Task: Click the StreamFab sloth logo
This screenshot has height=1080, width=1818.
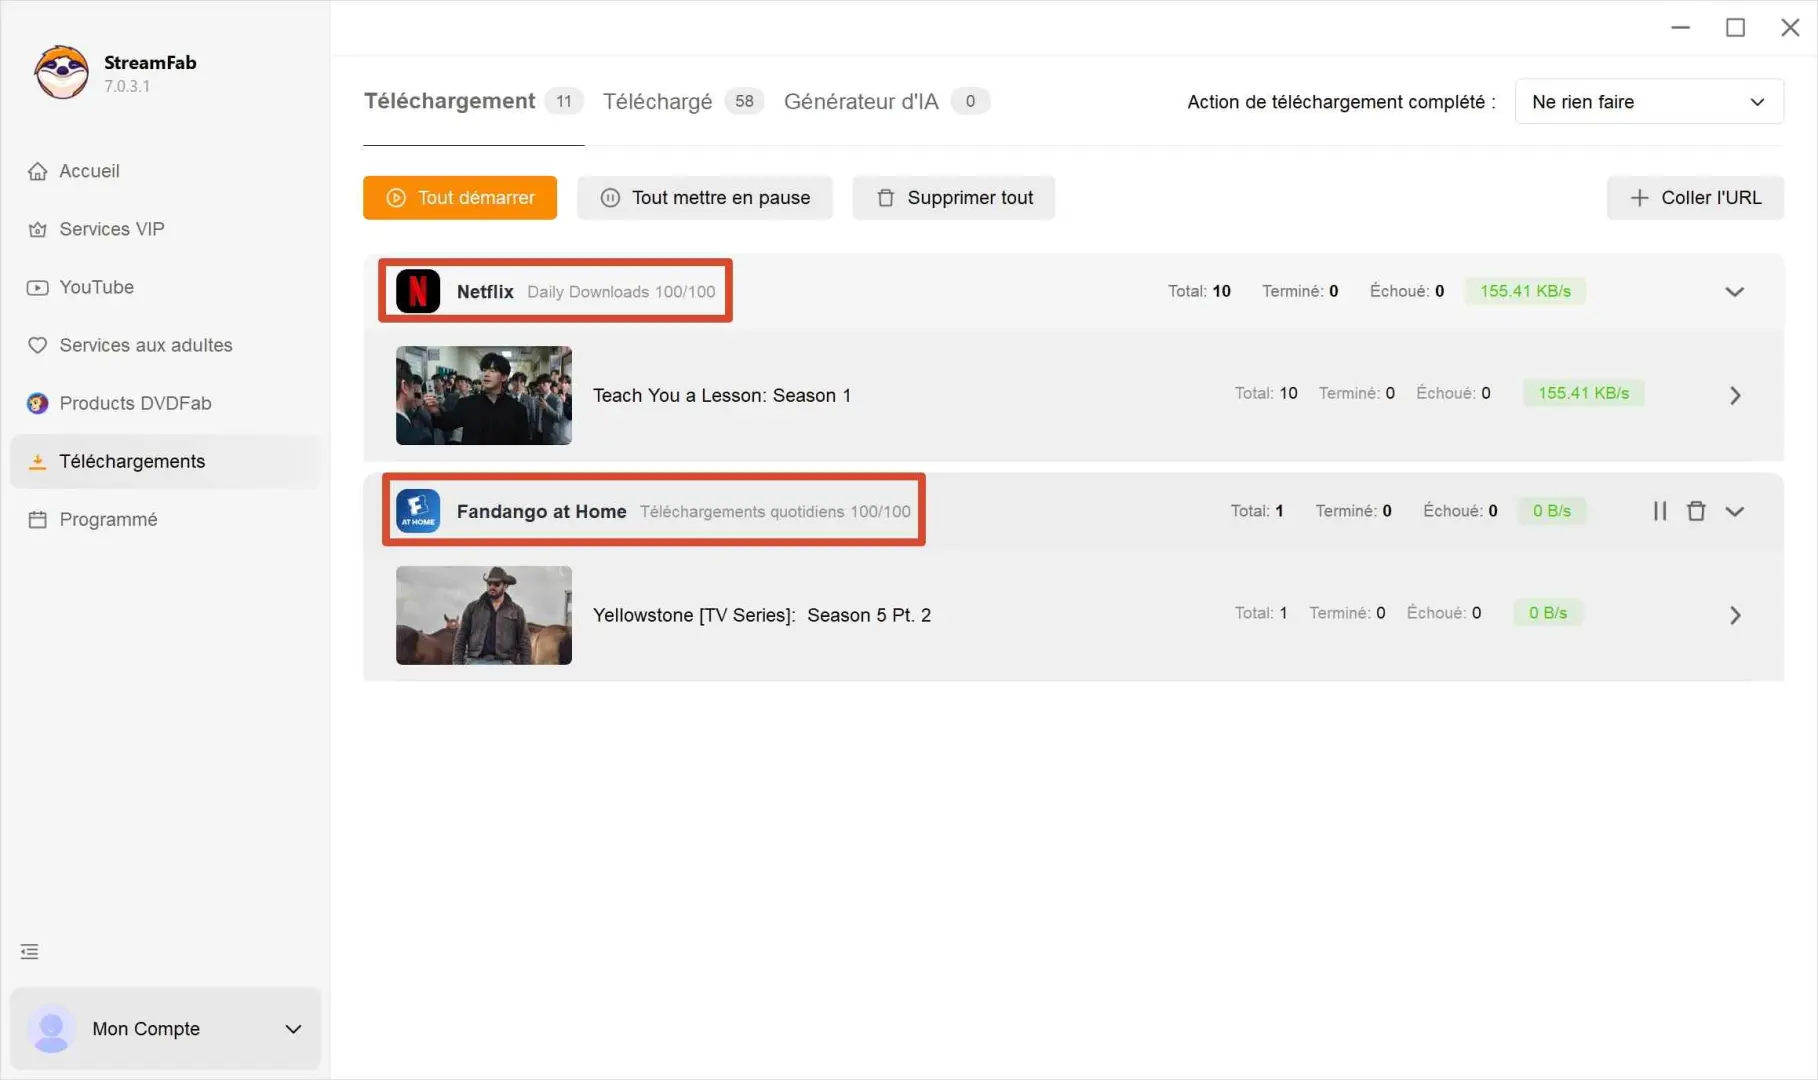Action: pyautogui.click(x=61, y=72)
